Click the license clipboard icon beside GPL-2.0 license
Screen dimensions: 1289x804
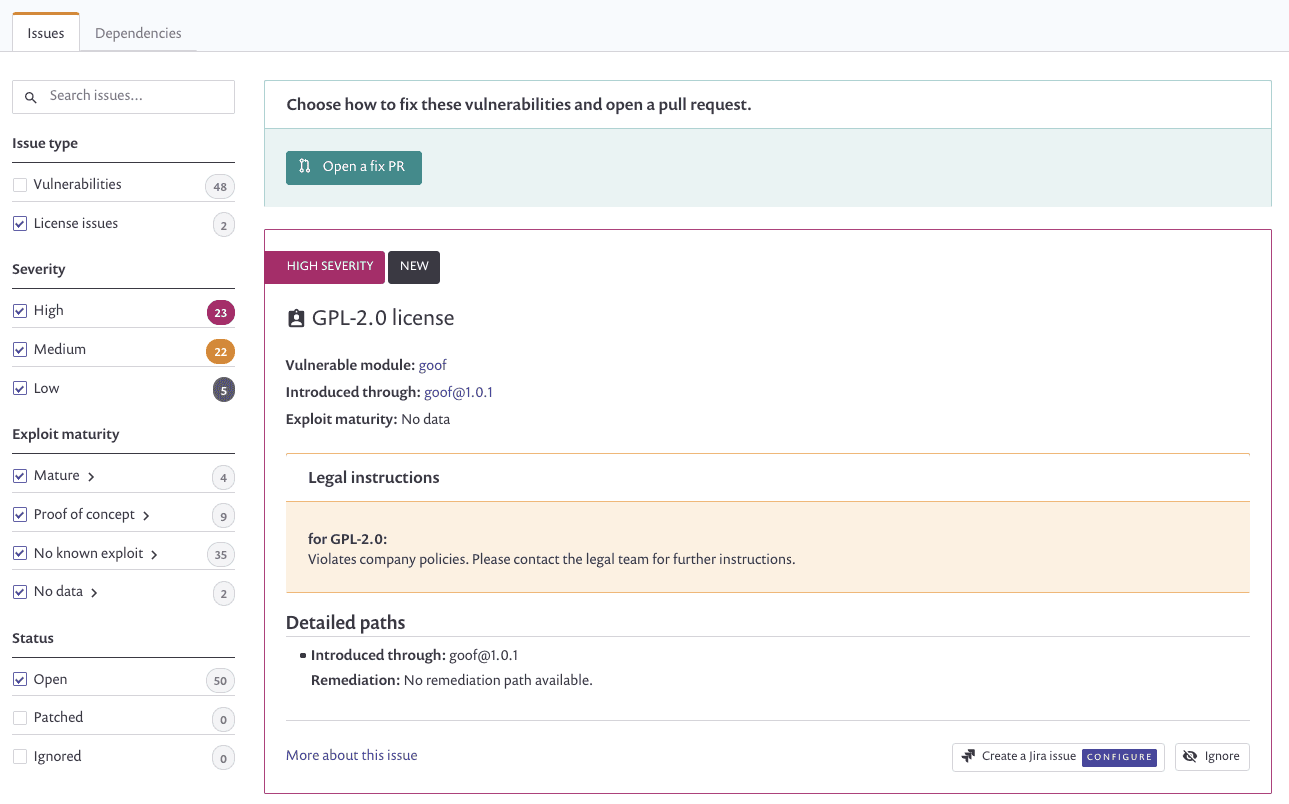(296, 319)
